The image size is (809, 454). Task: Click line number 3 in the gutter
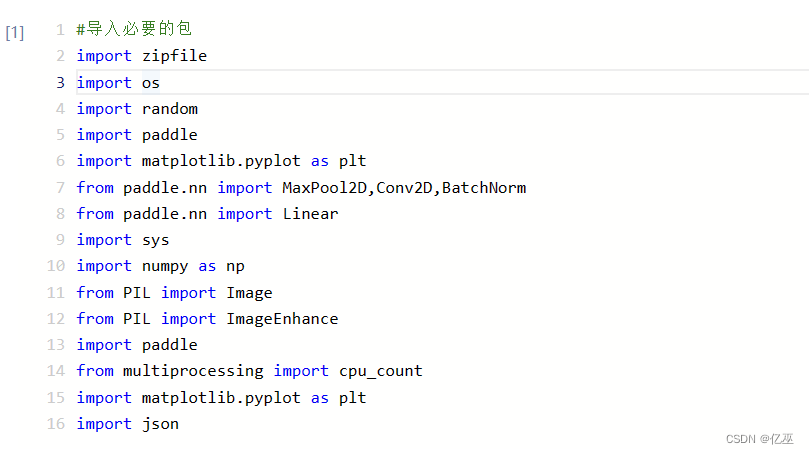click(x=61, y=83)
